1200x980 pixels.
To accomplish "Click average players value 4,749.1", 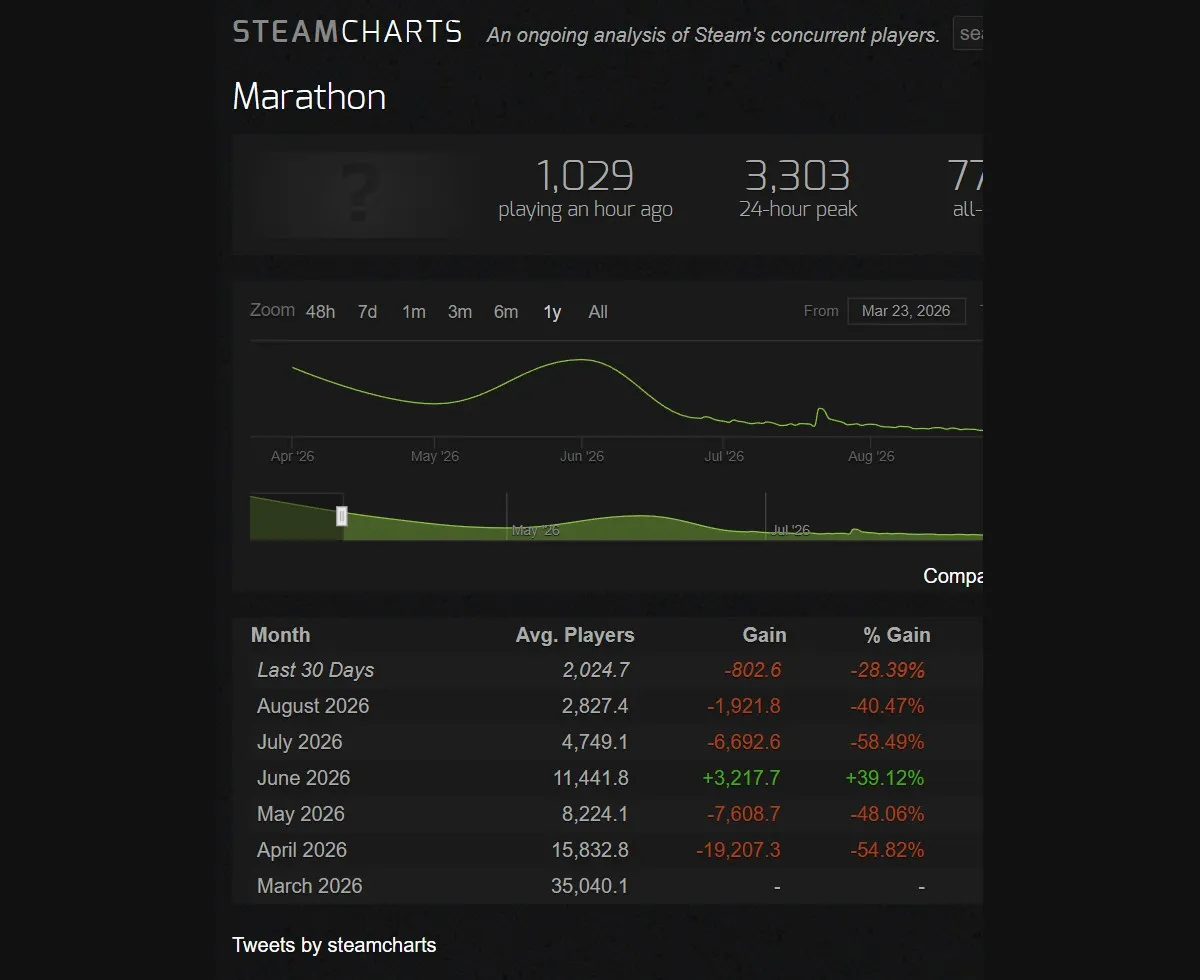I will (x=596, y=742).
